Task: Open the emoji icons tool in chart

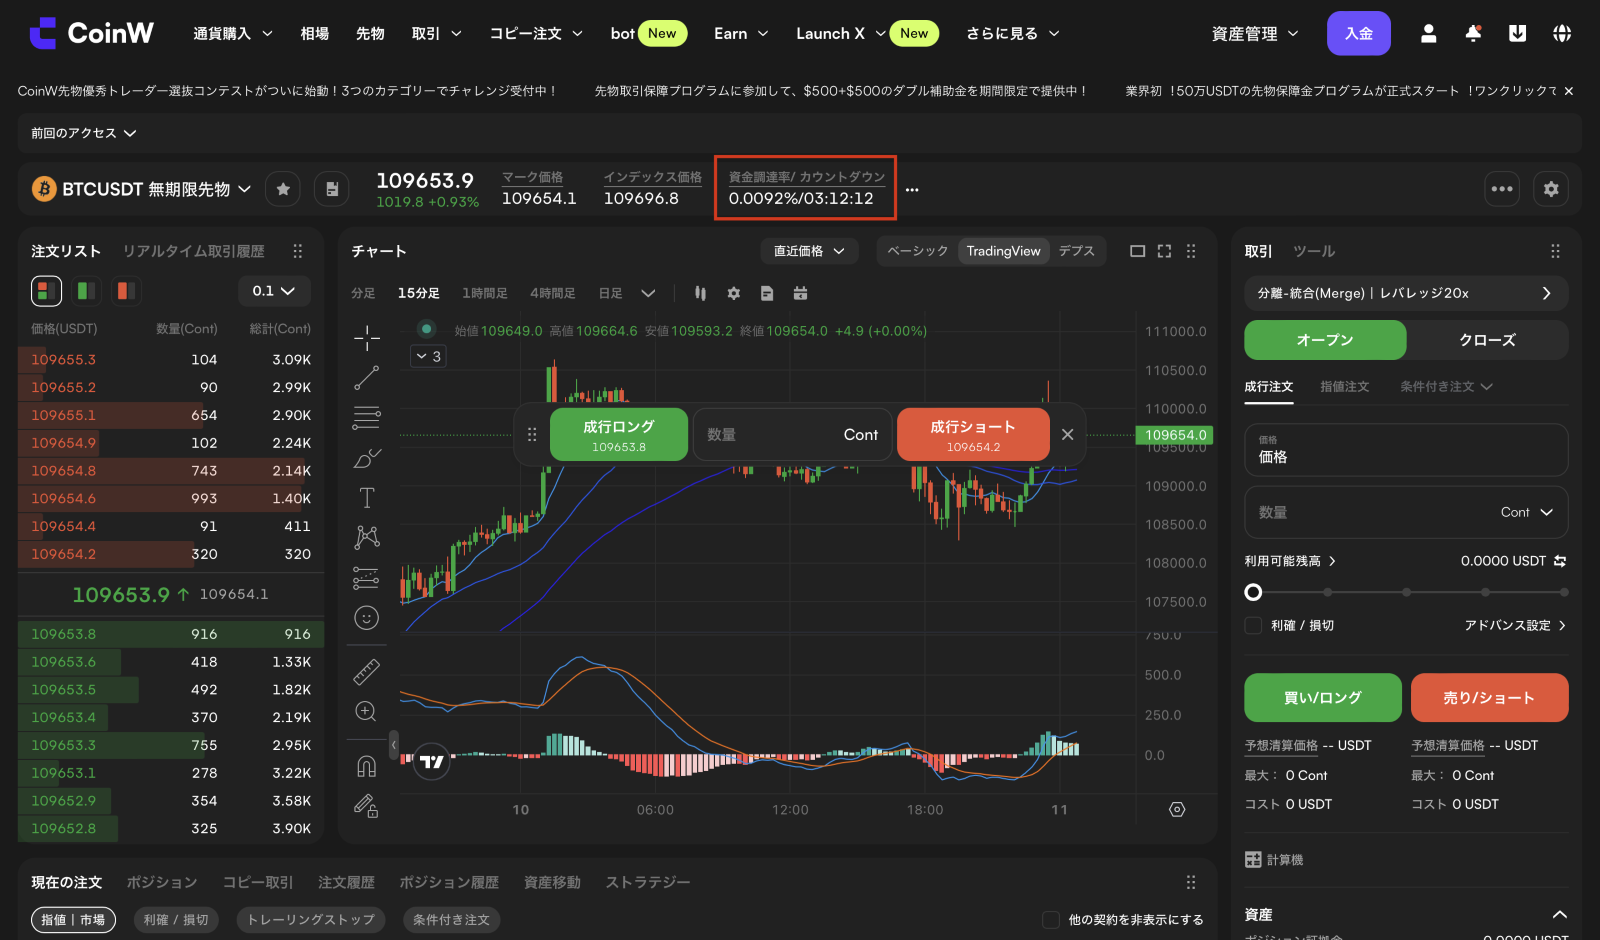Action: (x=366, y=618)
